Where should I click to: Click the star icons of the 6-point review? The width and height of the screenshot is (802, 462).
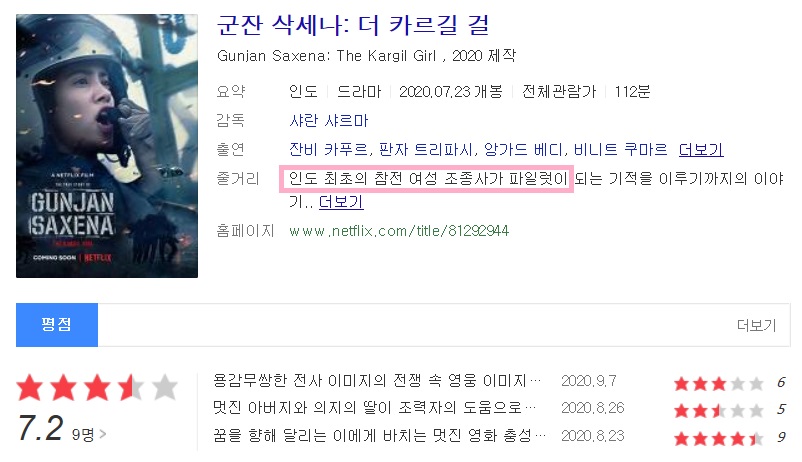pyautogui.click(x=719, y=383)
